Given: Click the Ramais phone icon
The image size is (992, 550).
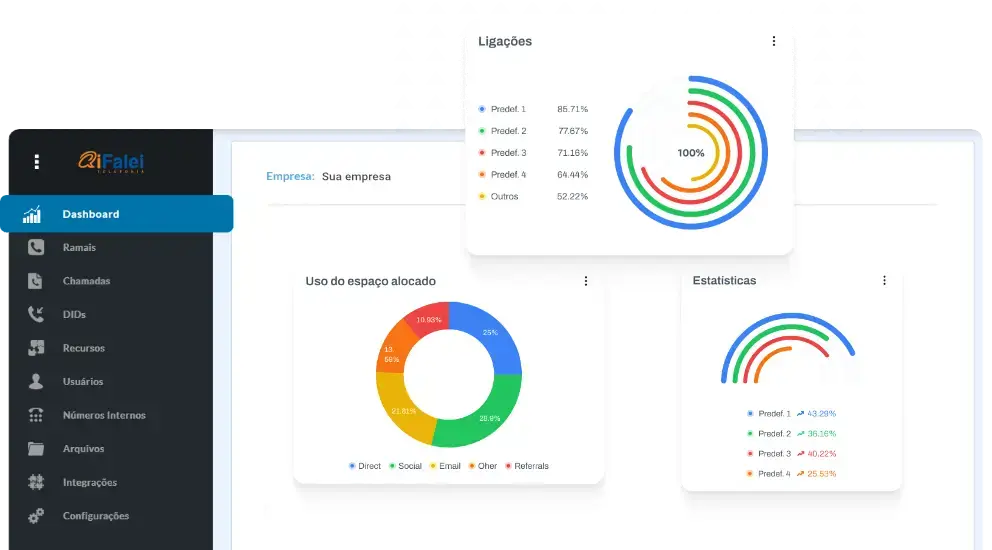Looking at the screenshot, I should coord(36,247).
